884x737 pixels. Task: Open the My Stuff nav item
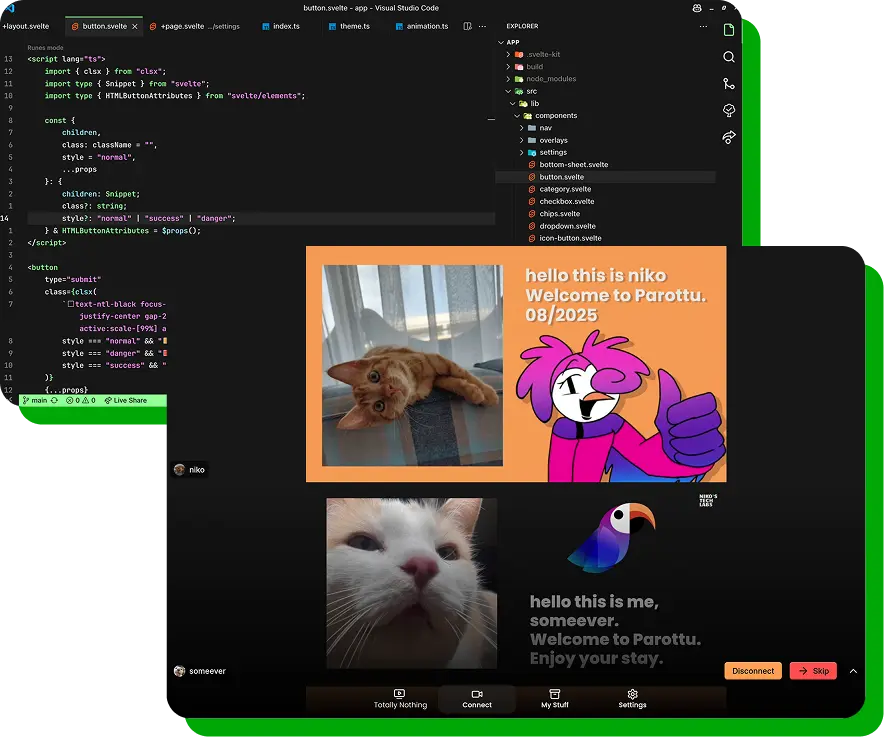[554, 699]
